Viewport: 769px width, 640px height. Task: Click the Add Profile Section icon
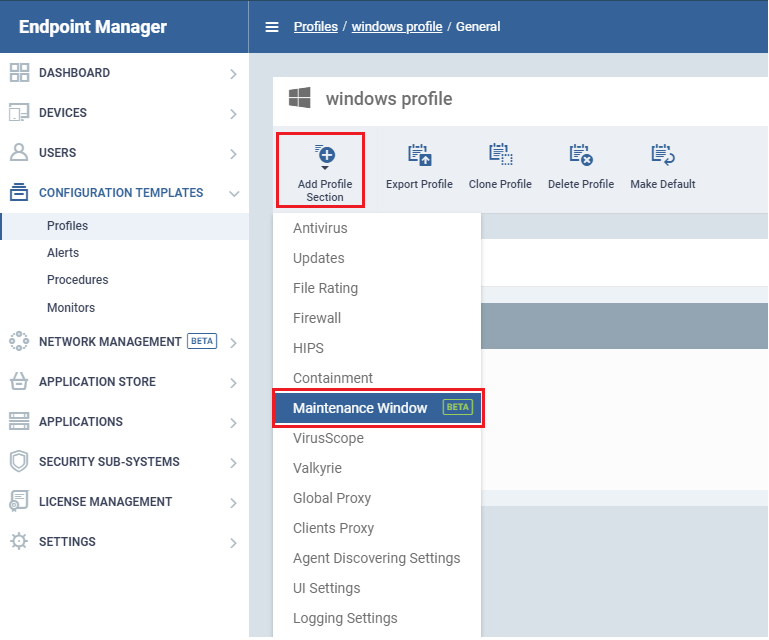325,157
